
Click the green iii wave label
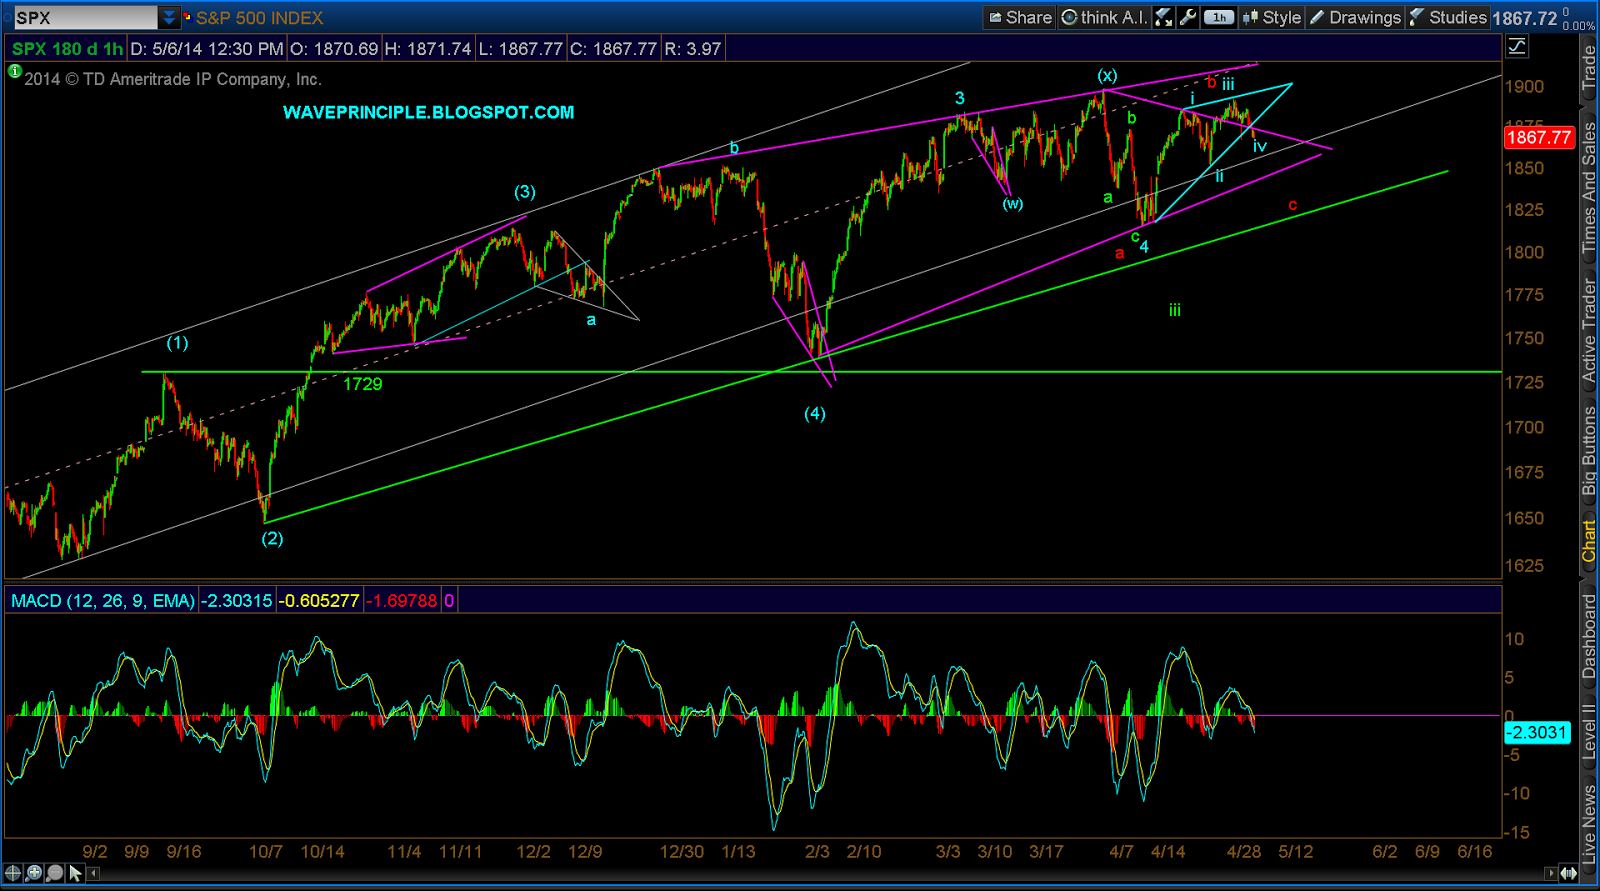pos(1175,310)
